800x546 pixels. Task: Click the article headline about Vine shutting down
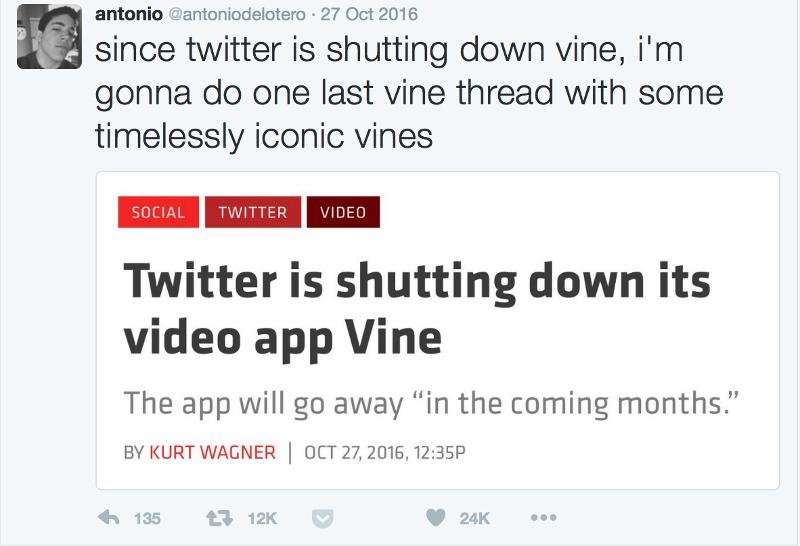(417, 309)
